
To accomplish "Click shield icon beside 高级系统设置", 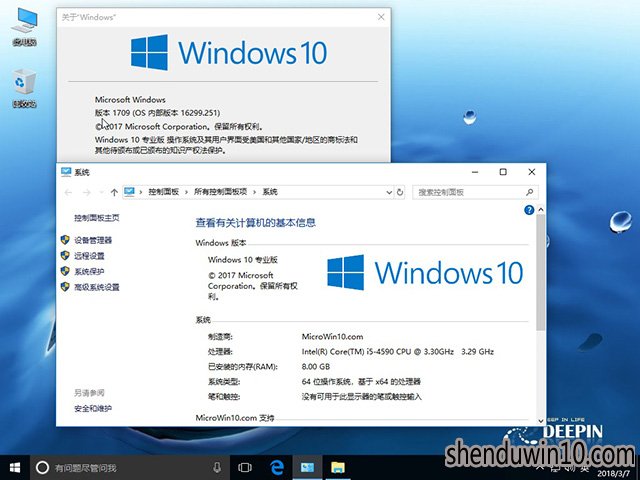I will (65, 287).
